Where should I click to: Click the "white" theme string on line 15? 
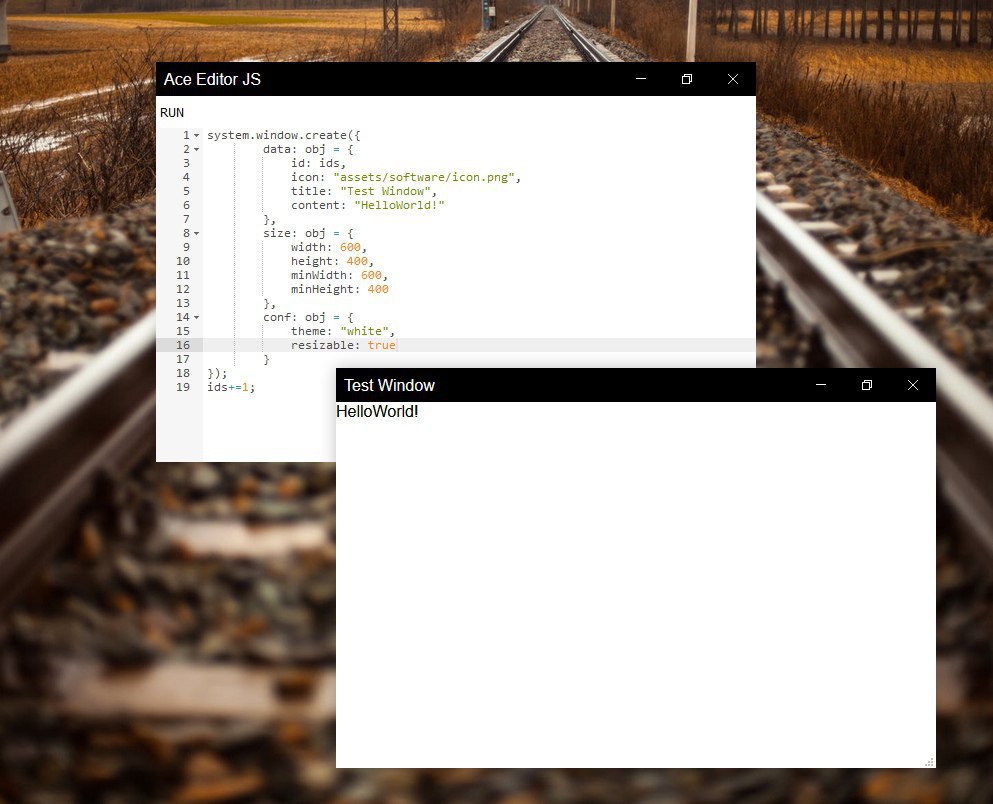click(x=364, y=331)
